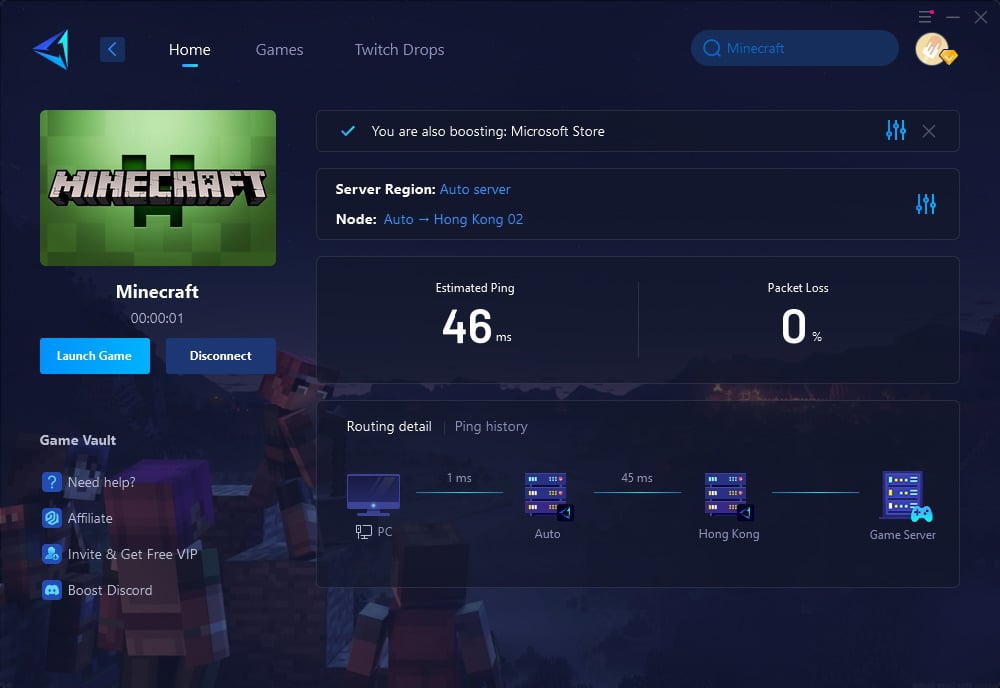Viewport: 1000px width, 688px height.
Task: Open server region settings sliders icon
Action: click(x=925, y=204)
